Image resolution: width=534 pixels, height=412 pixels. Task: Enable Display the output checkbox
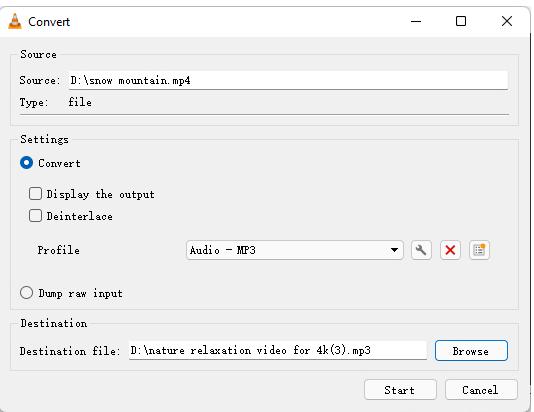[35, 194]
